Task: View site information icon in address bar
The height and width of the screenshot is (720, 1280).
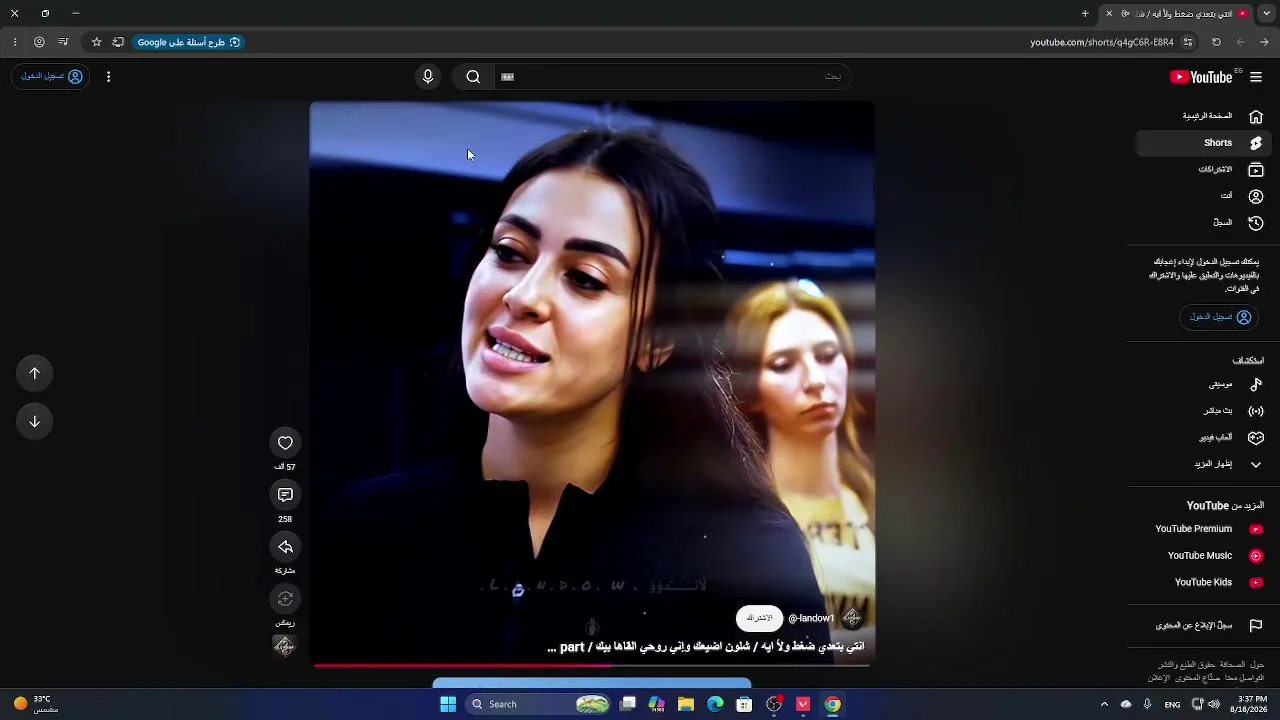Action: (1188, 42)
